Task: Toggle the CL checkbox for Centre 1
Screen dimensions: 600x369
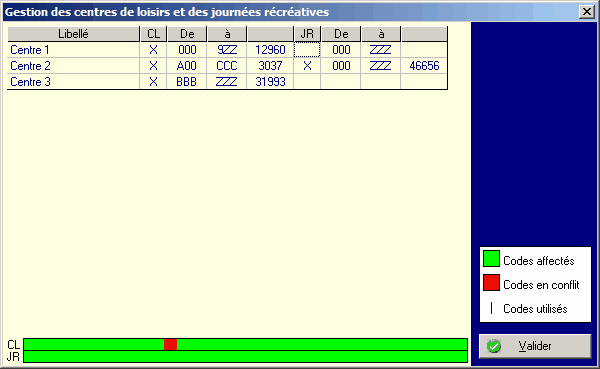Action: [153, 50]
